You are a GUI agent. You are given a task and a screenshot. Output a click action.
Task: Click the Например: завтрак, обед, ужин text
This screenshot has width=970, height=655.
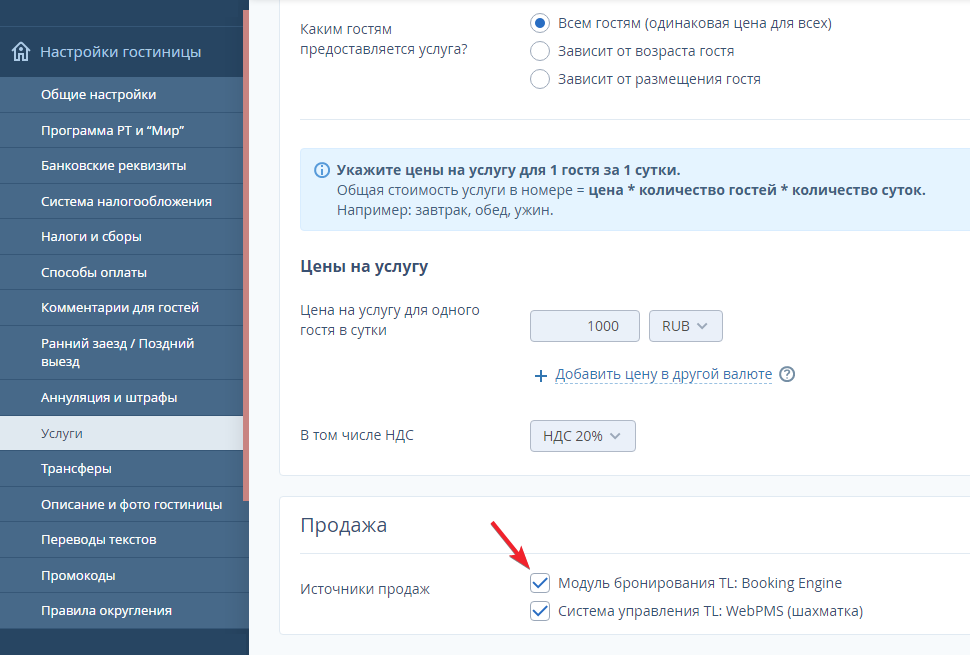point(445,210)
